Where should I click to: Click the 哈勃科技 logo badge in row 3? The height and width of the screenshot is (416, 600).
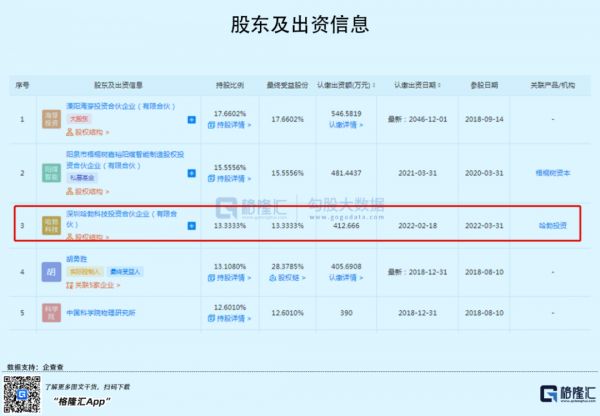coord(50,226)
